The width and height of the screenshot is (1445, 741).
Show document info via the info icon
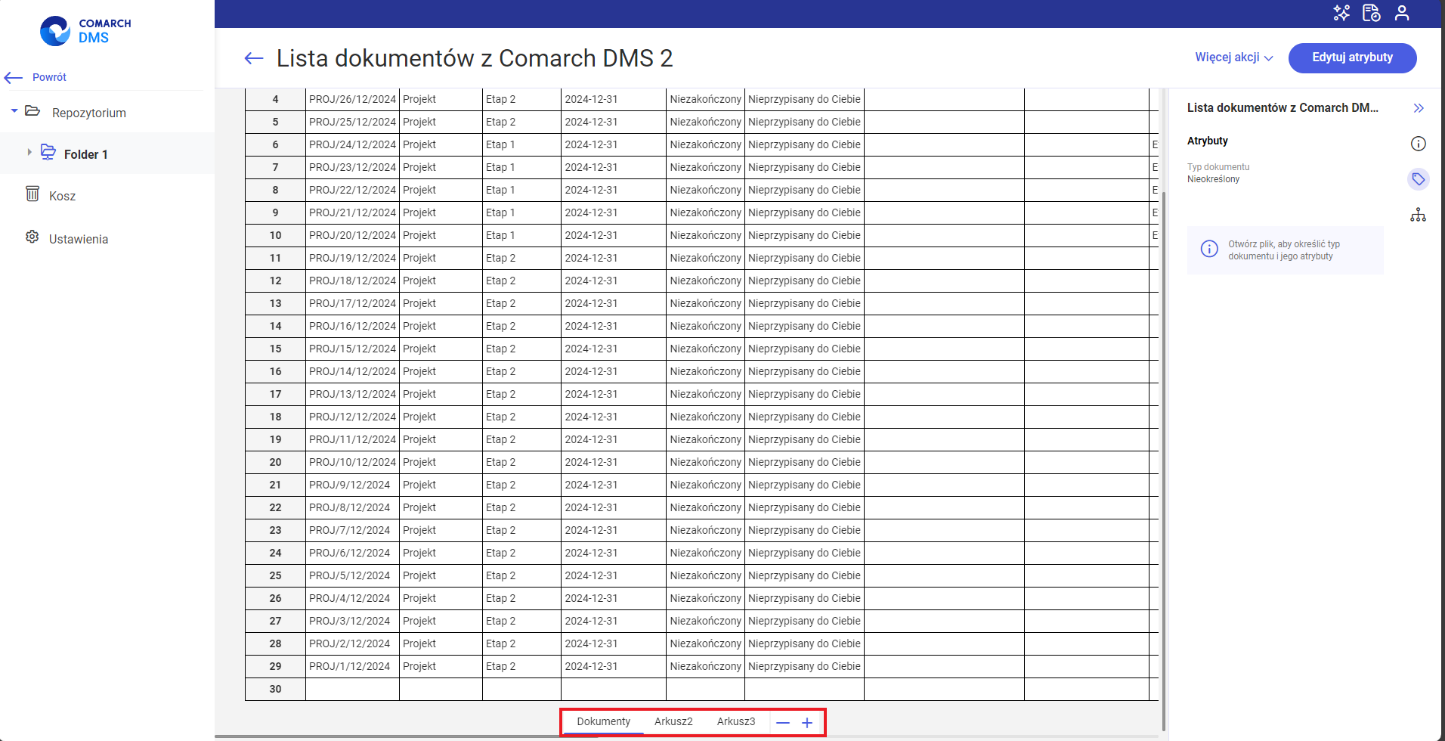pyautogui.click(x=1418, y=144)
